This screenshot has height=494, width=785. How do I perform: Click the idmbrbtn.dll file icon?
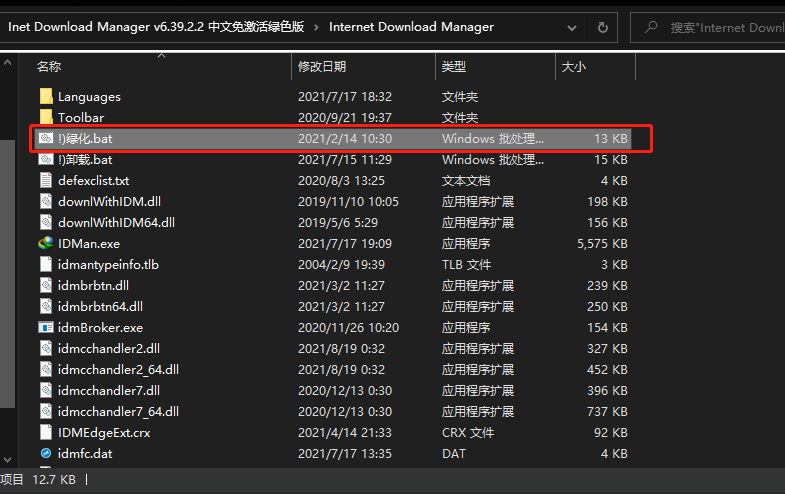click(x=46, y=285)
